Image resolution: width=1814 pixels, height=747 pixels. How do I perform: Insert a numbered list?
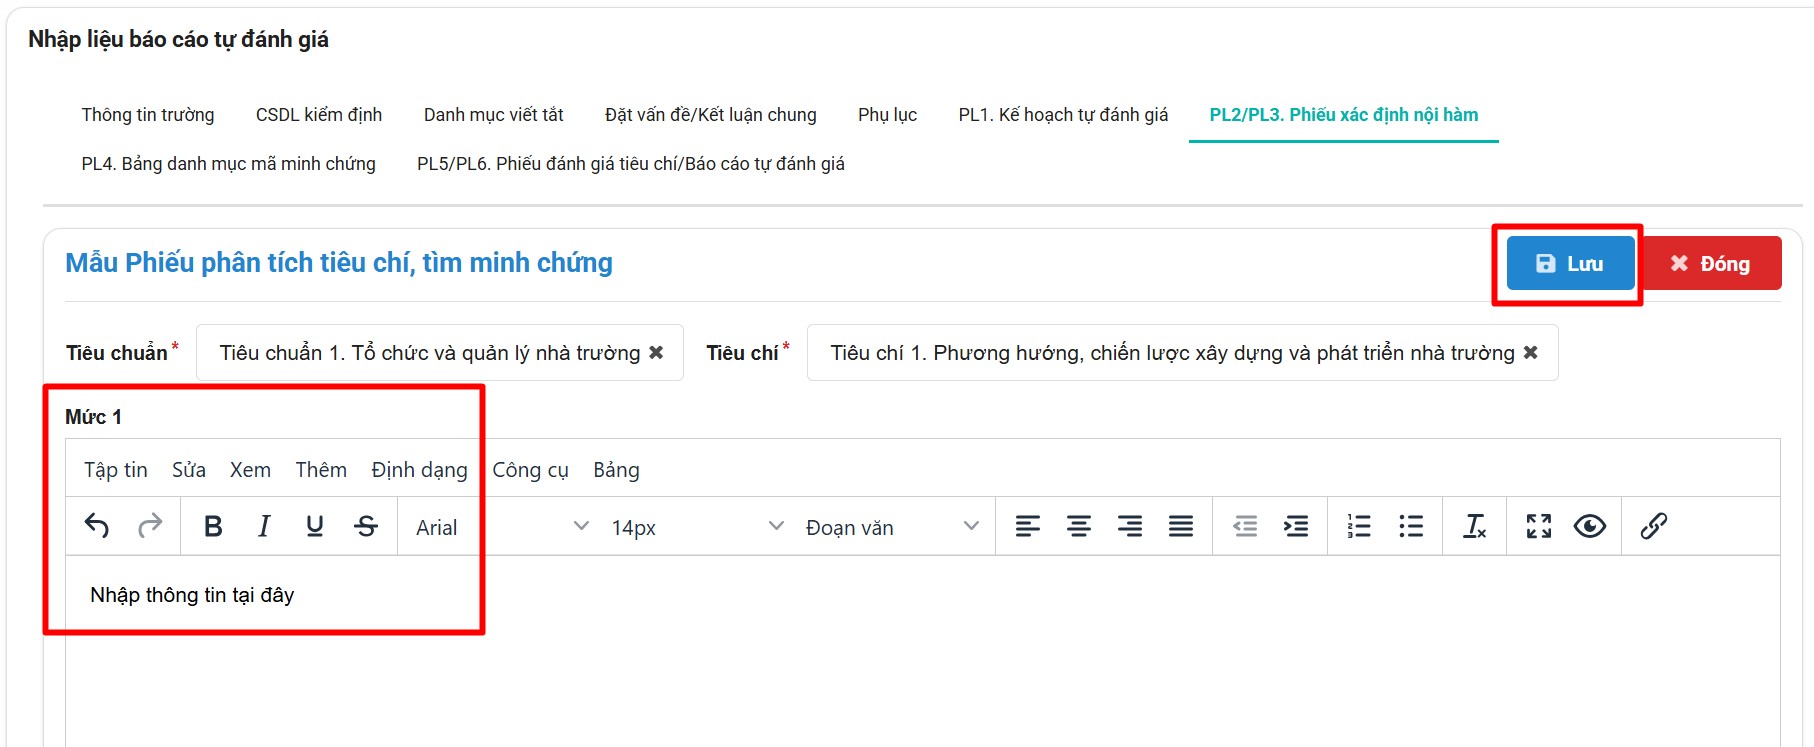coord(1359,526)
